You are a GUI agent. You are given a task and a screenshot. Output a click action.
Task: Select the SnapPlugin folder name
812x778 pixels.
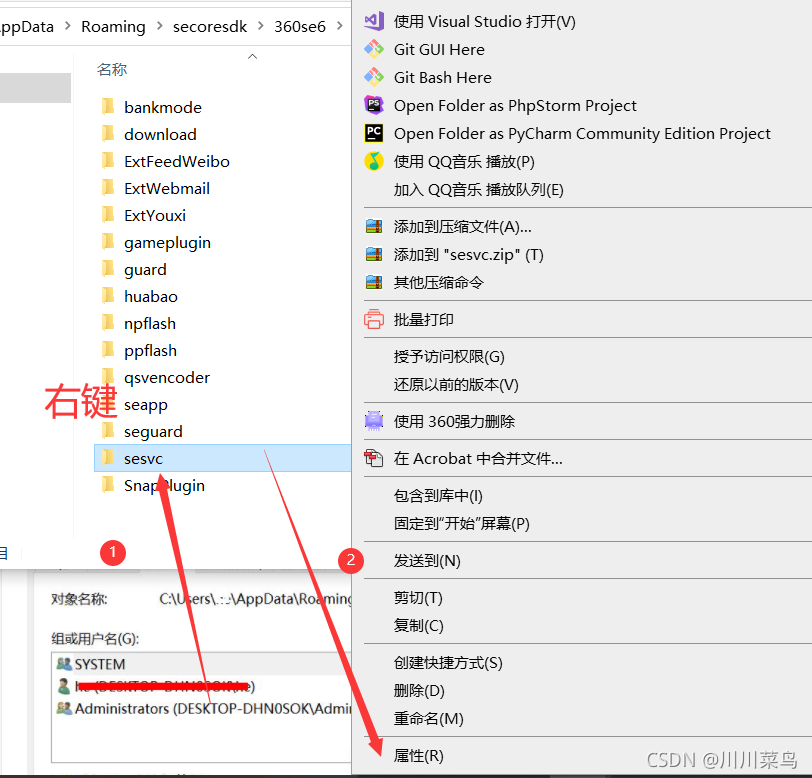pos(164,485)
